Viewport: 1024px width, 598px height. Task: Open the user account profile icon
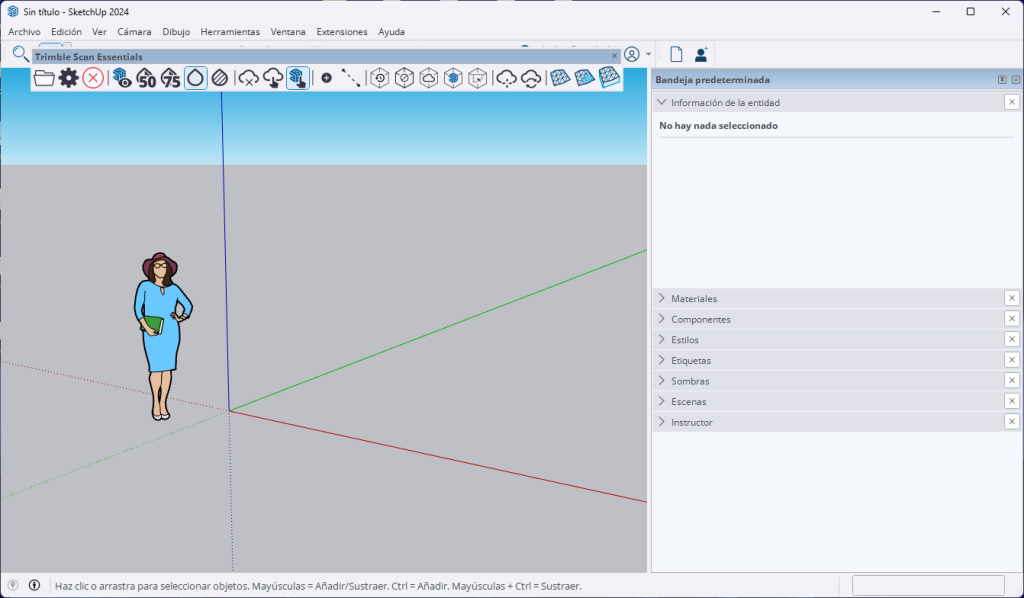(x=632, y=54)
